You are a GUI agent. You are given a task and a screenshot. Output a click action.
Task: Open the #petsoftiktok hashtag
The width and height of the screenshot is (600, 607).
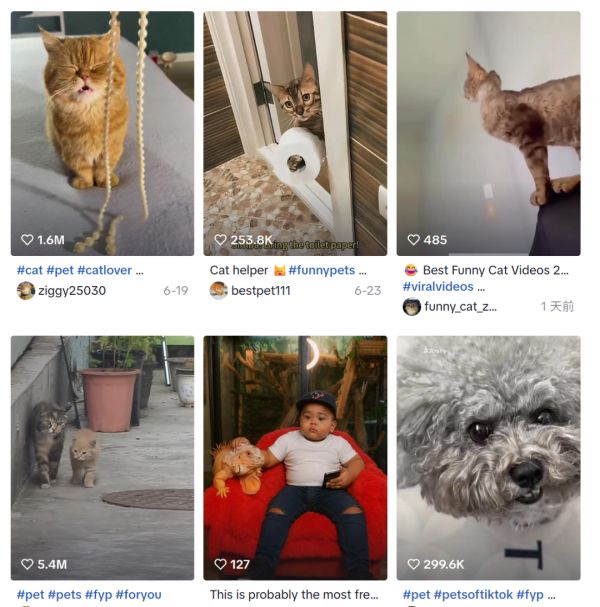473,595
